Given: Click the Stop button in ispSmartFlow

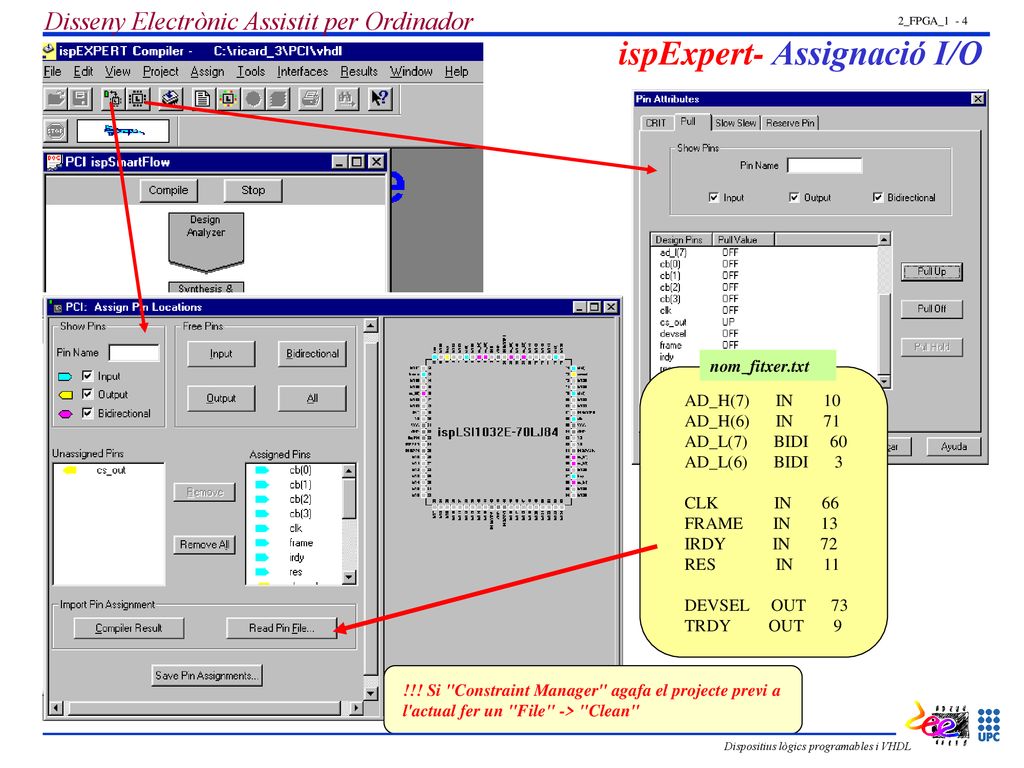Looking at the screenshot, I should 253,190.
